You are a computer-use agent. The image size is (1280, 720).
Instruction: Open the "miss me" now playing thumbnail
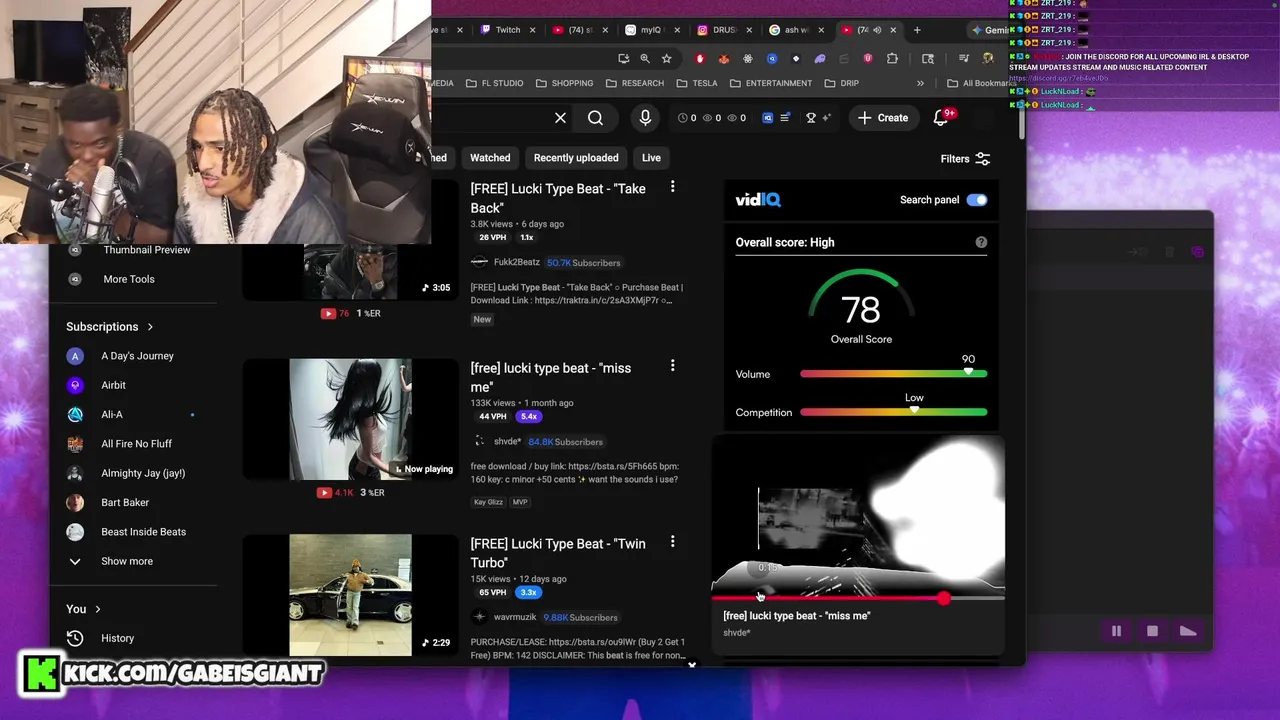350,419
